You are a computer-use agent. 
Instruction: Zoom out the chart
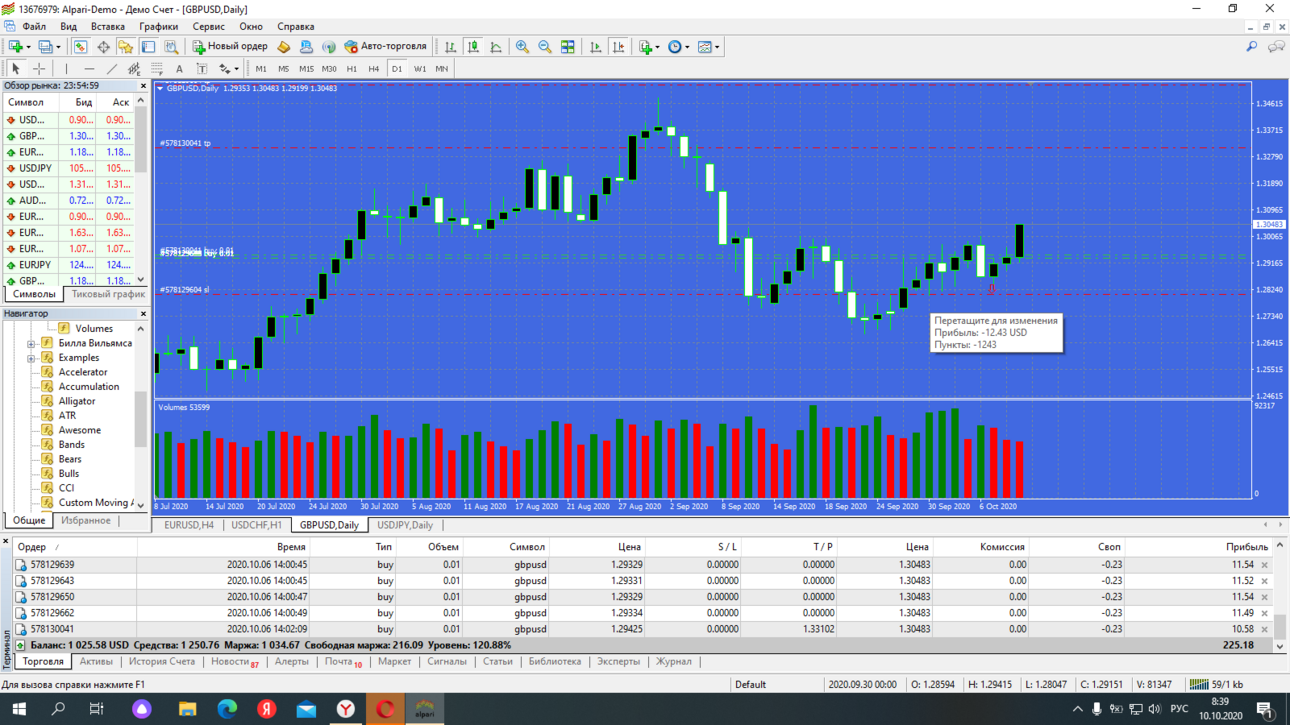click(x=545, y=47)
